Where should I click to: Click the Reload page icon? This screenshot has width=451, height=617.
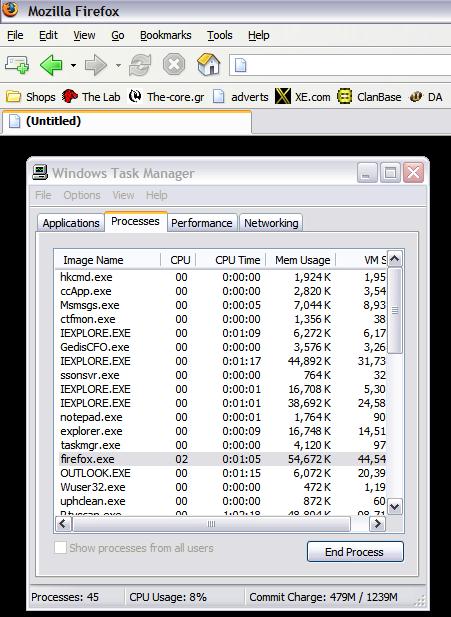(140, 65)
